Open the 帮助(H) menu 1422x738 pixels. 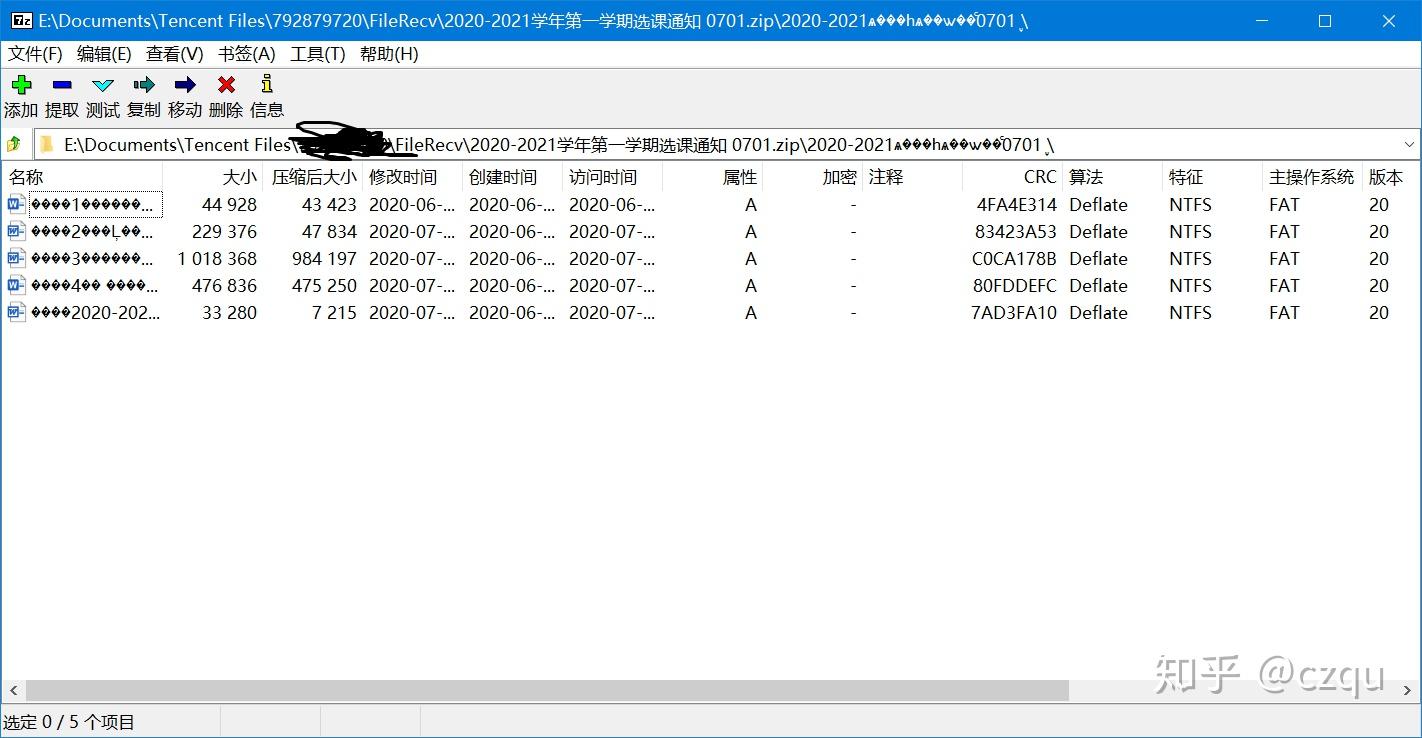tap(387, 54)
